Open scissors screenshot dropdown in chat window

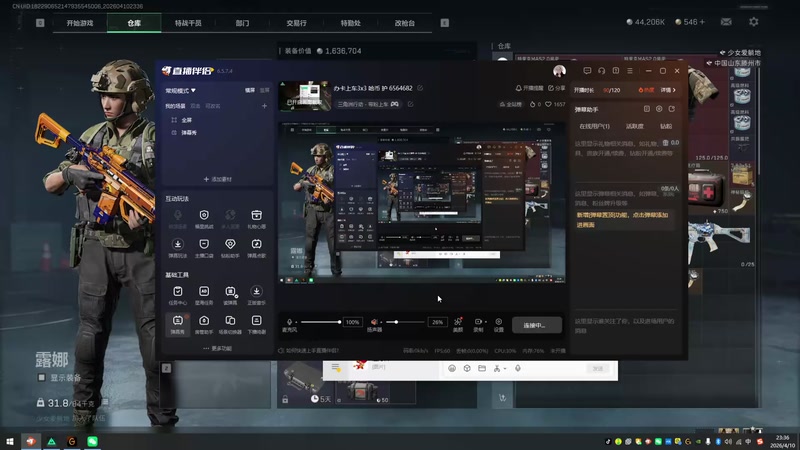point(505,368)
